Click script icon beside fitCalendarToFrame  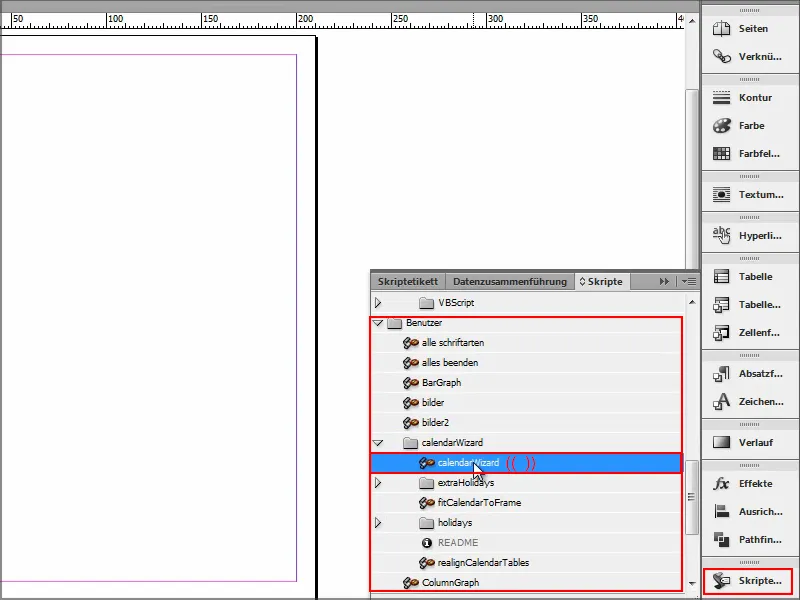click(x=427, y=503)
